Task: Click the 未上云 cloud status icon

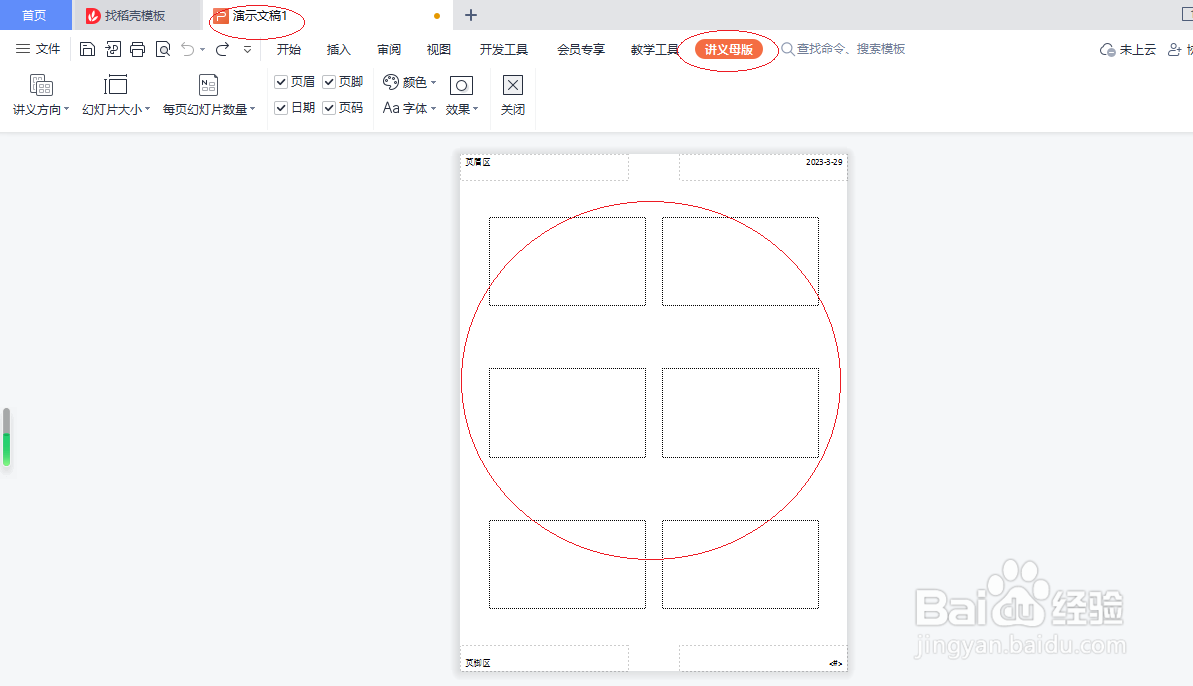Action: pos(1107,50)
